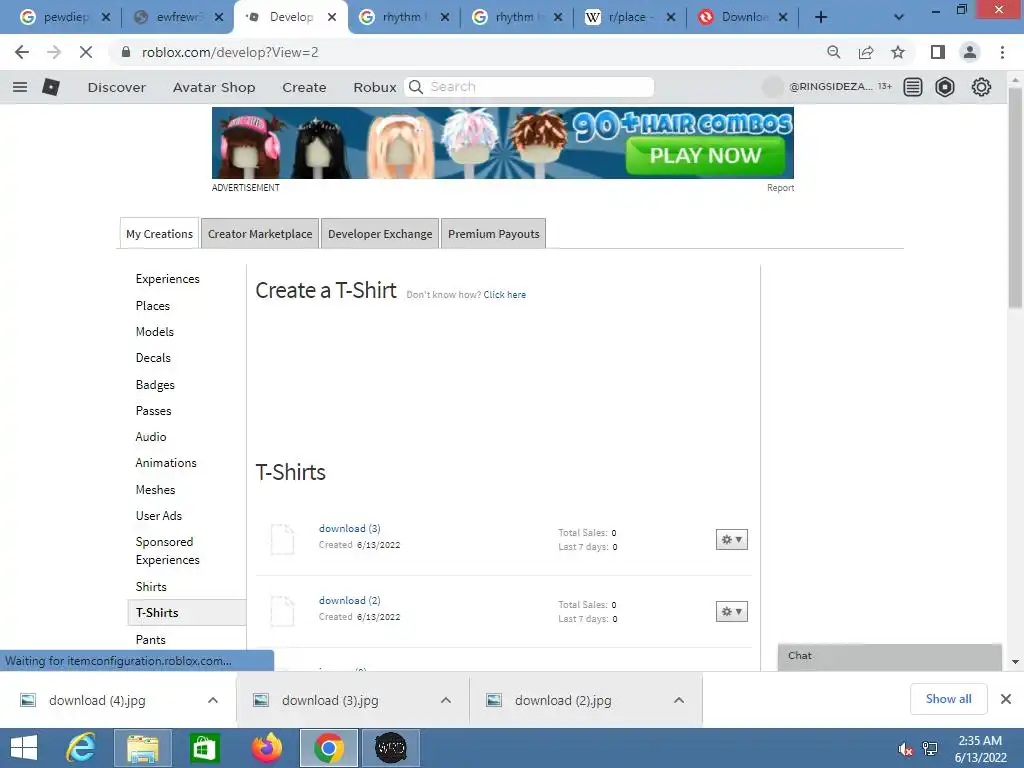Expand options for download (4).jpg download
Screen dimensions: 1024x768
pos(213,700)
